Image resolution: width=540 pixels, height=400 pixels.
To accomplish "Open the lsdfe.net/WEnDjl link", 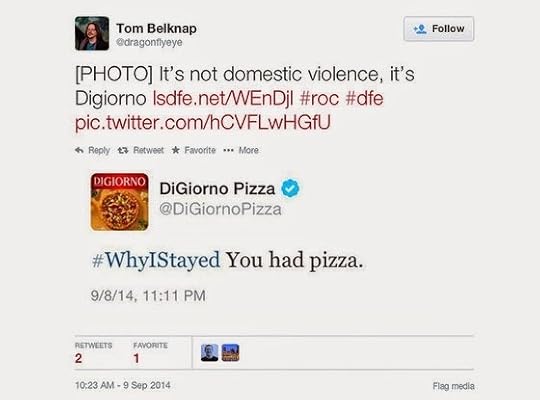I will pos(223,99).
